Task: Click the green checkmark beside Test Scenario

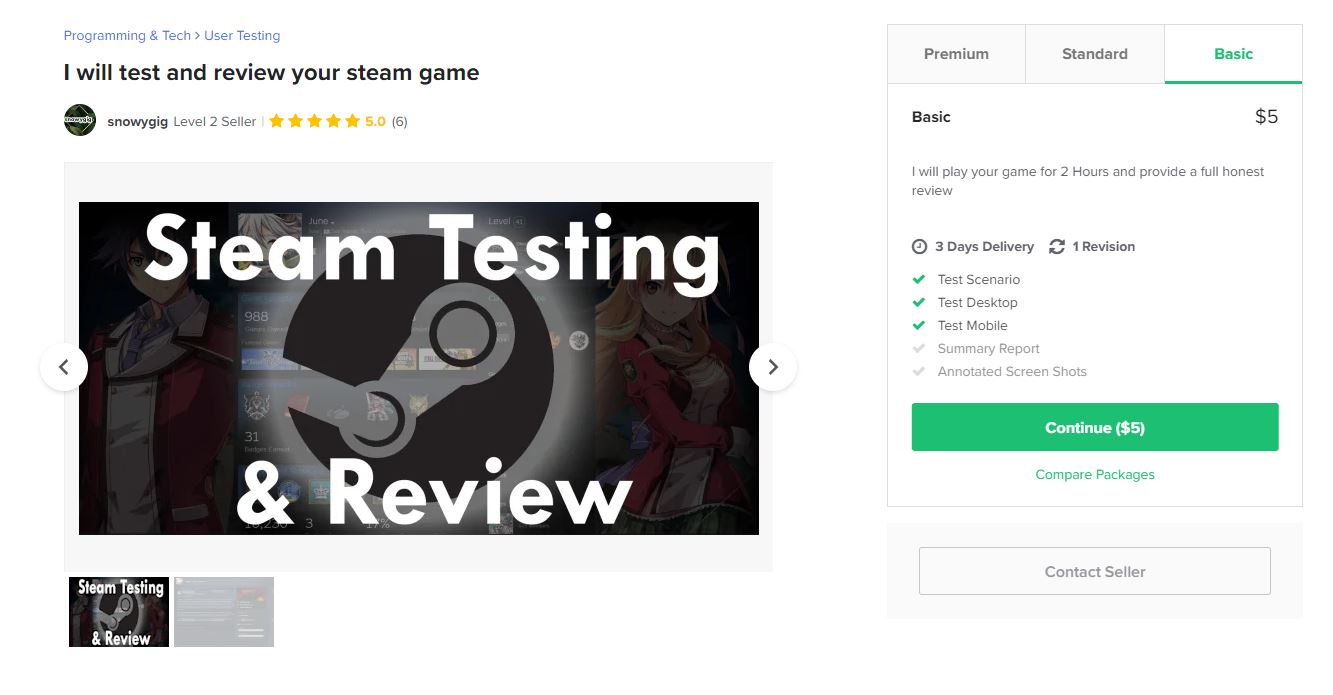Action: click(919, 279)
